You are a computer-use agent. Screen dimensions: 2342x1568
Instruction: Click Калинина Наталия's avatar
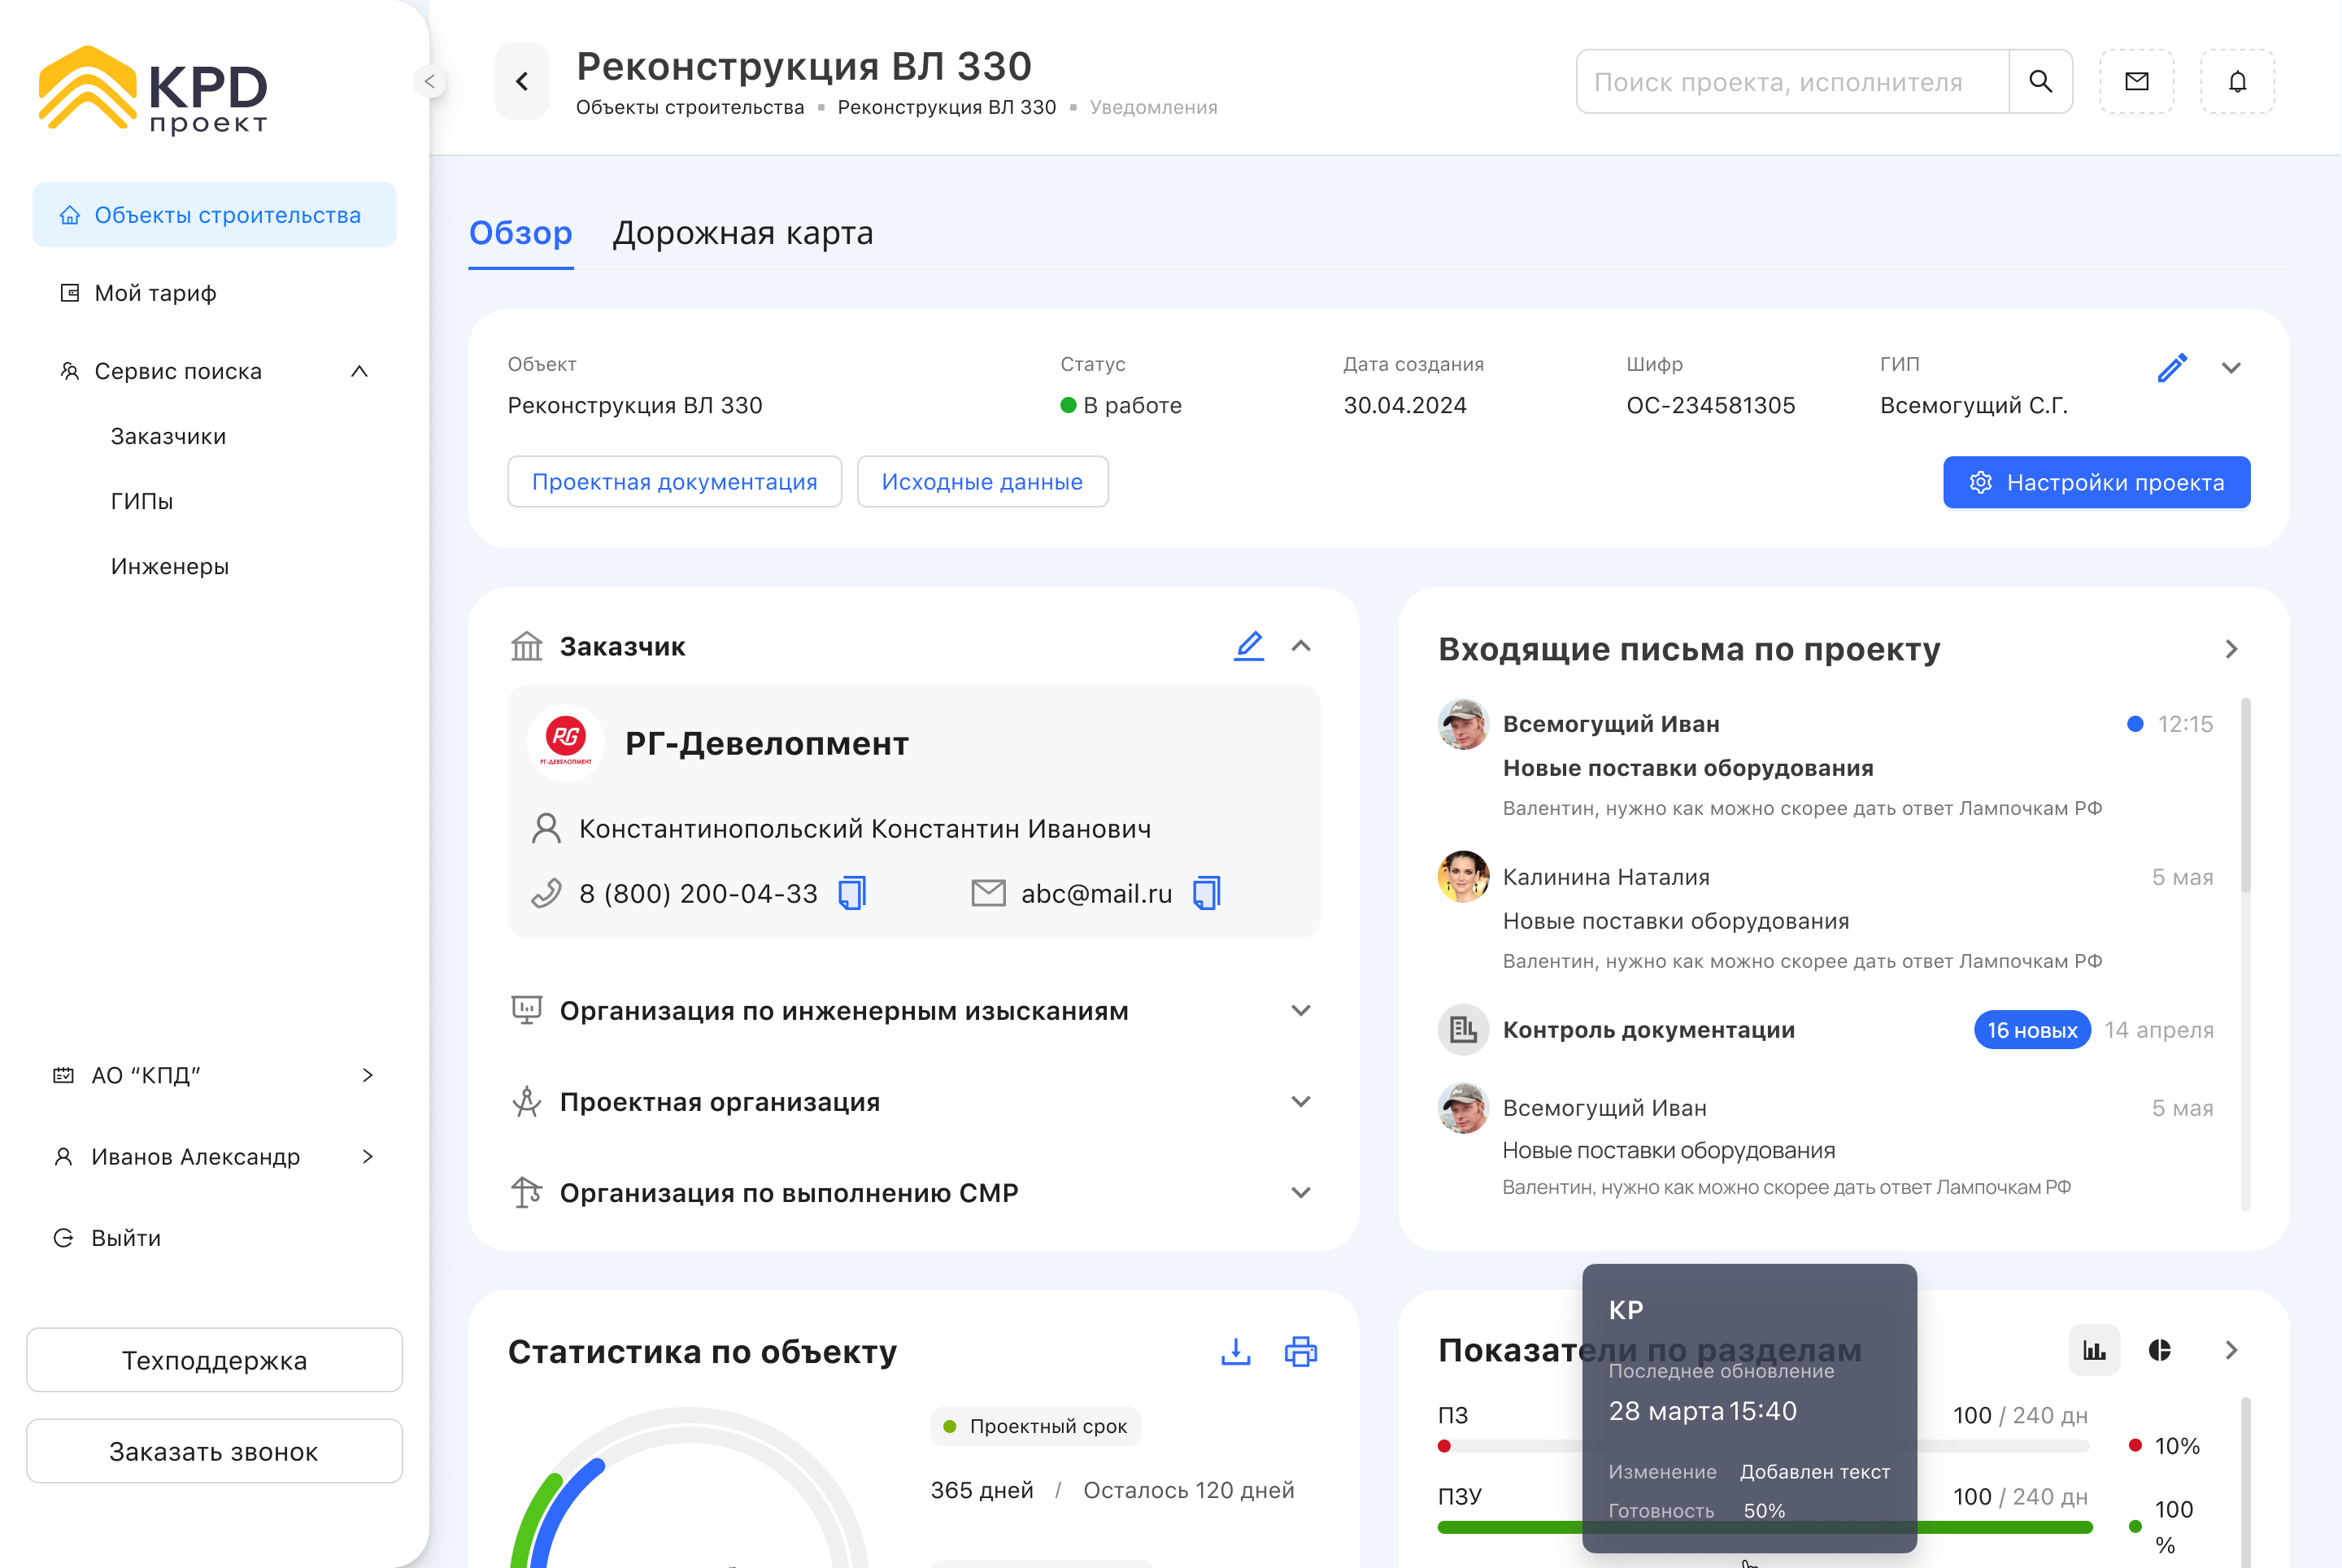click(x=1464, y=877)
